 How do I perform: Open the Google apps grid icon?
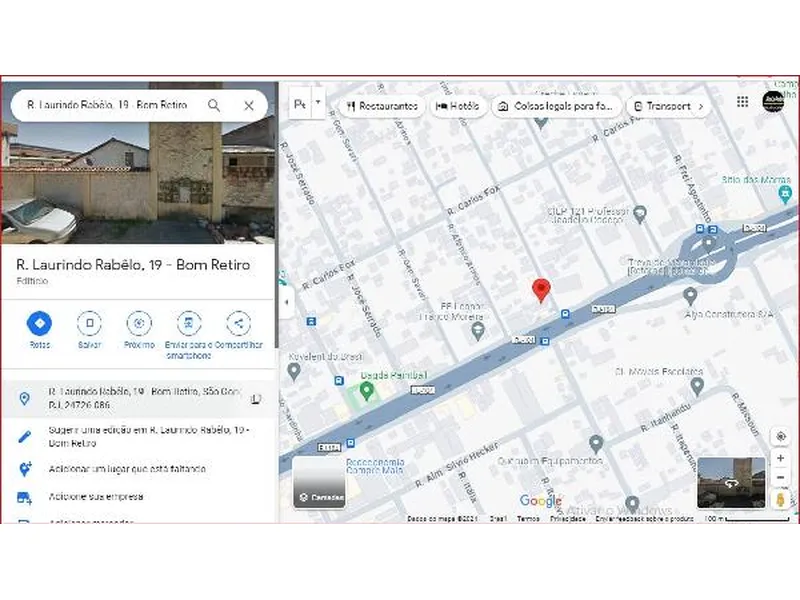coord(743,102)
